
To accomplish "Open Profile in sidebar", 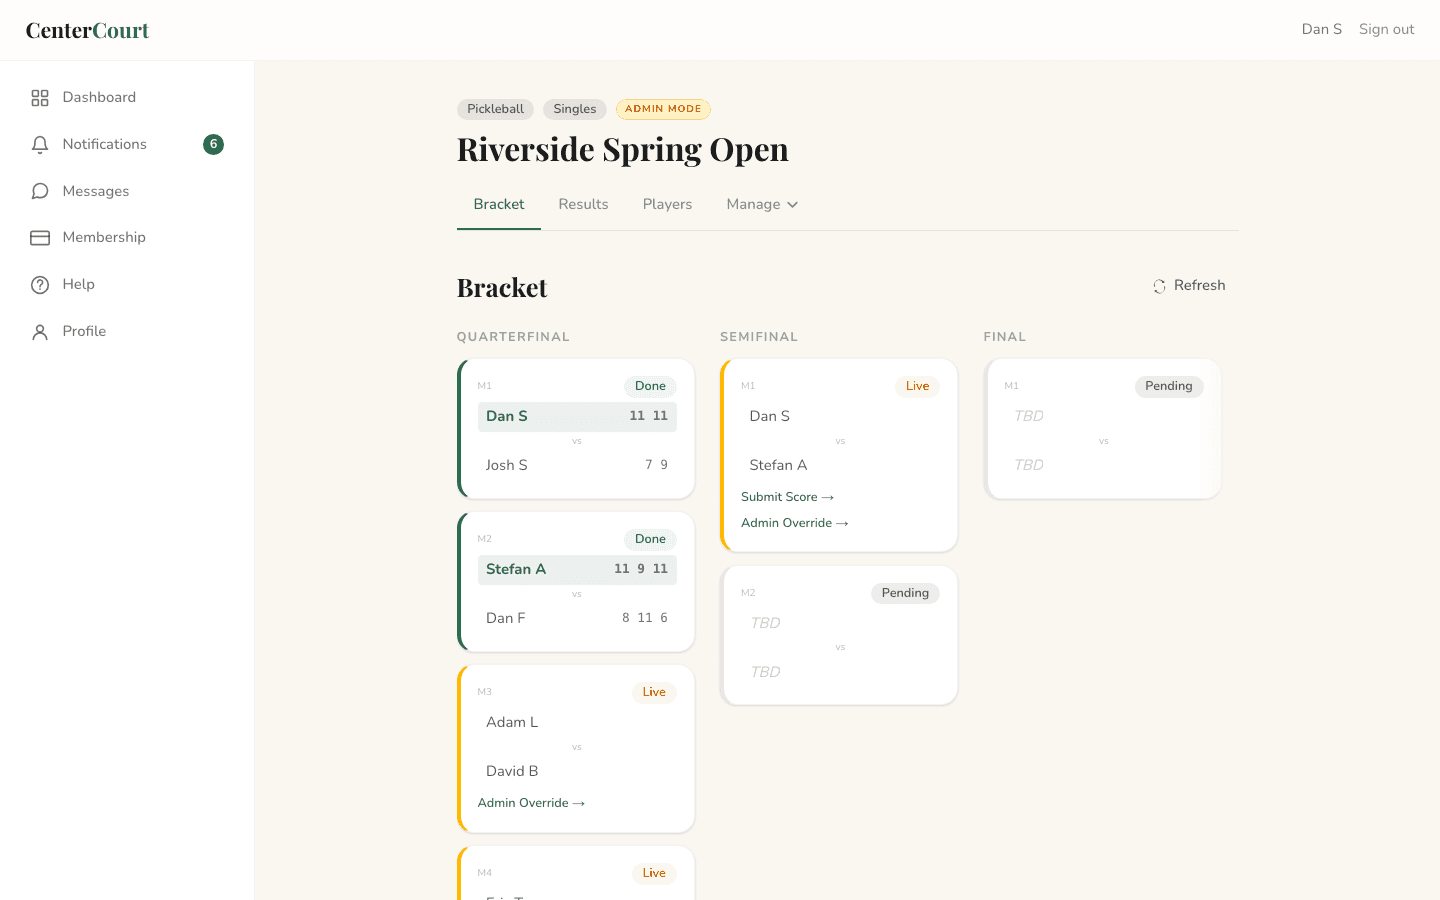I will click(x=127, y=331).
